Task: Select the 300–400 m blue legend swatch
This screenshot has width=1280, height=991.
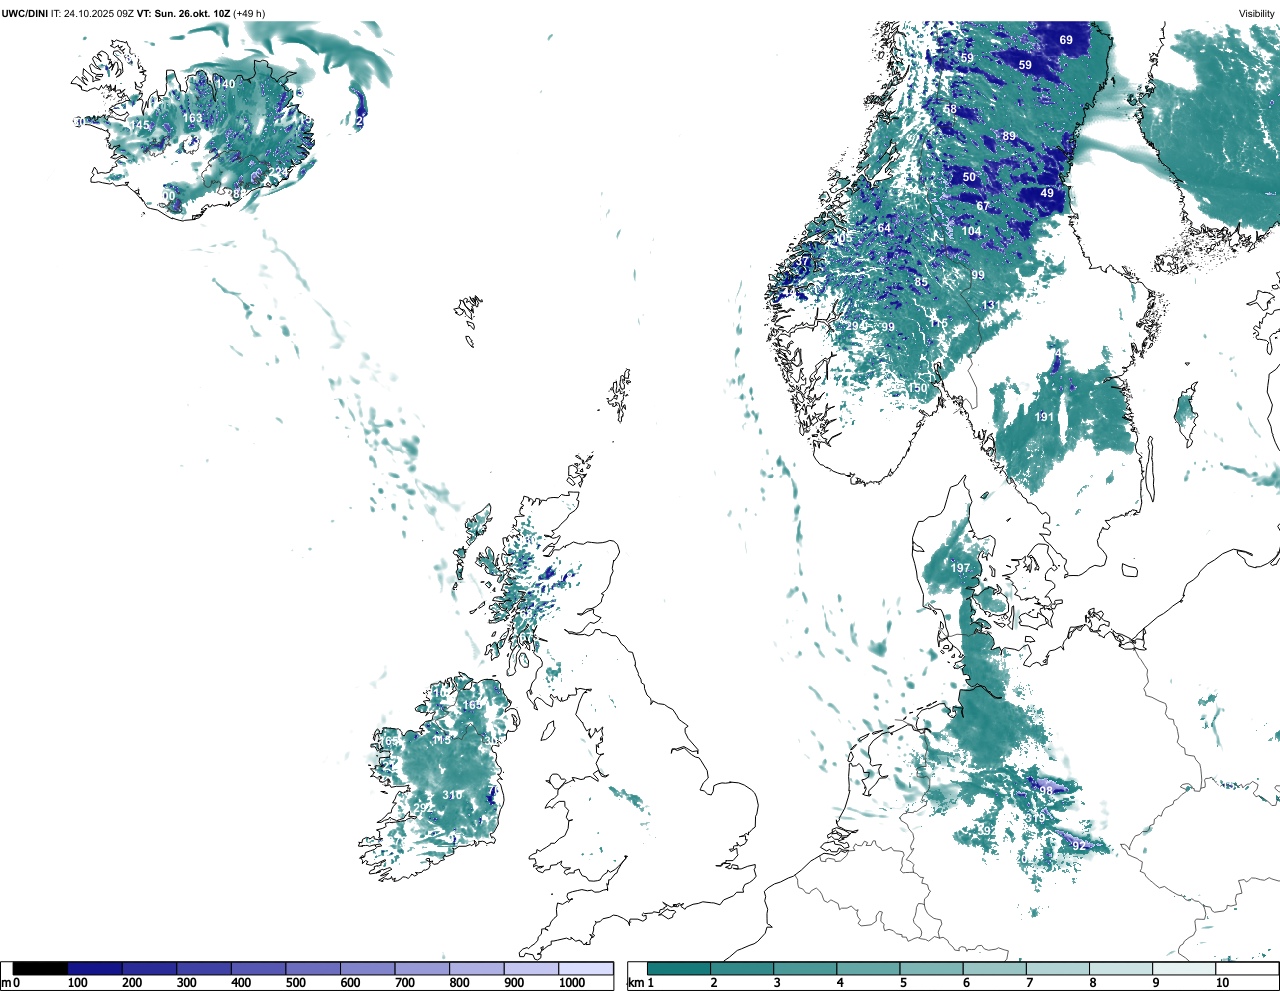Action: 204,969
